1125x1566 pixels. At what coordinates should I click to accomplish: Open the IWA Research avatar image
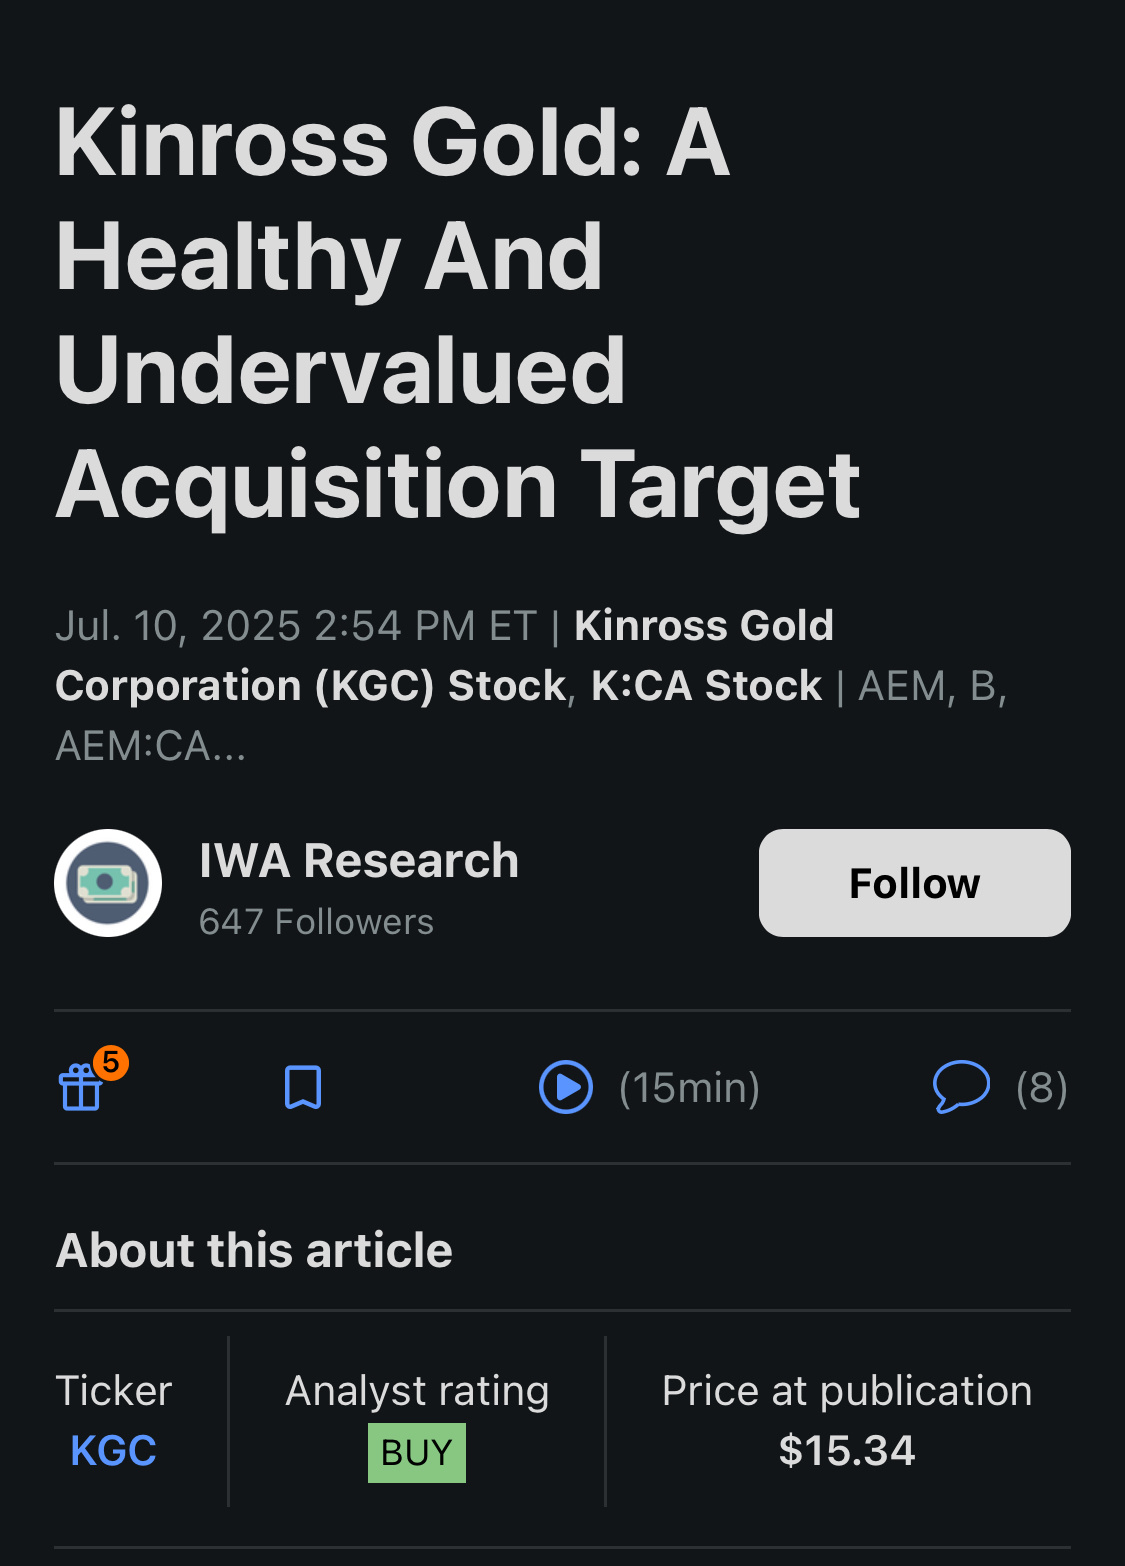[x=108, y=883]
